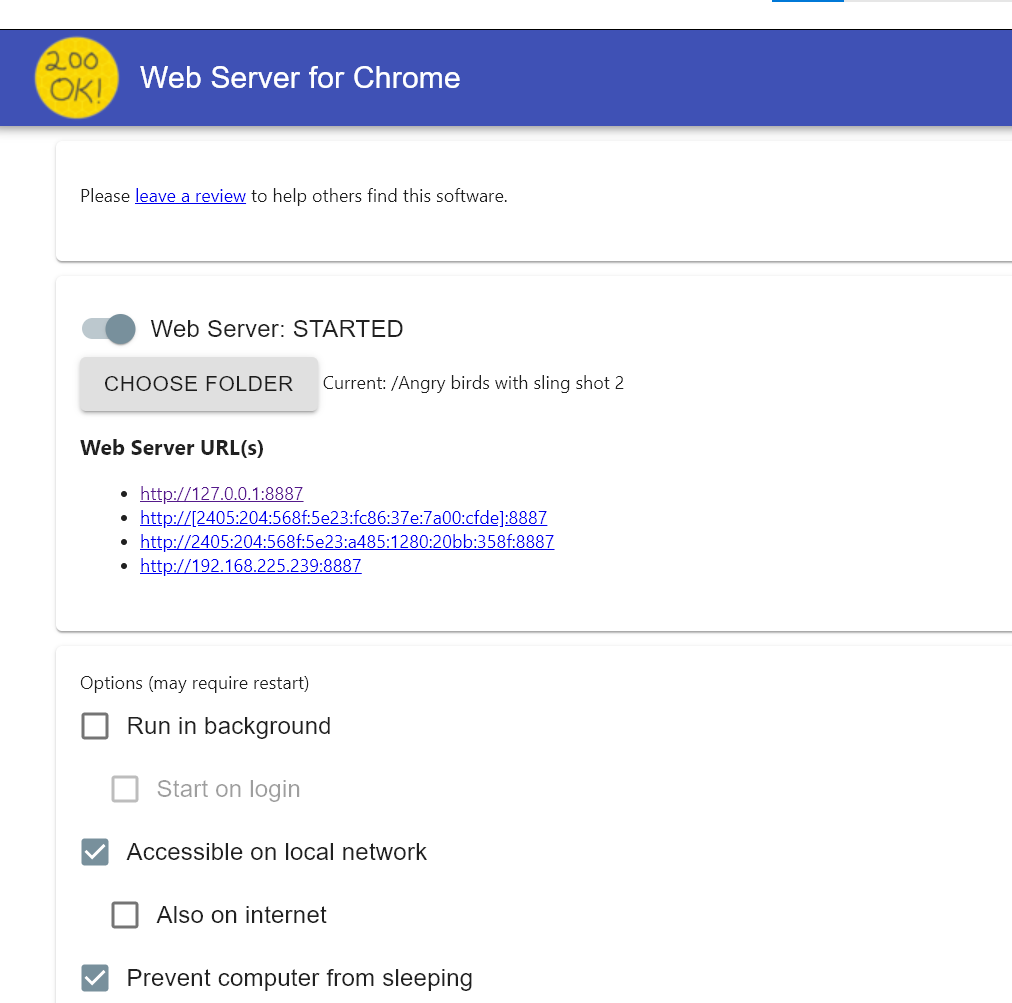Click the 200 OK logo icon
This screenshot has height=1003, width=1012.
[77, 77]
